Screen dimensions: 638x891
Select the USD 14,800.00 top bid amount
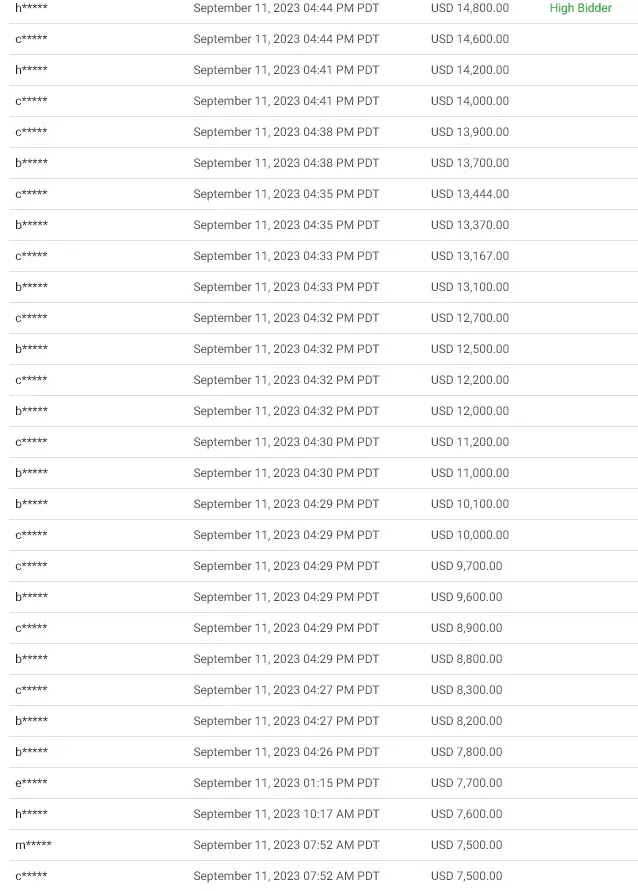point(470,8)
